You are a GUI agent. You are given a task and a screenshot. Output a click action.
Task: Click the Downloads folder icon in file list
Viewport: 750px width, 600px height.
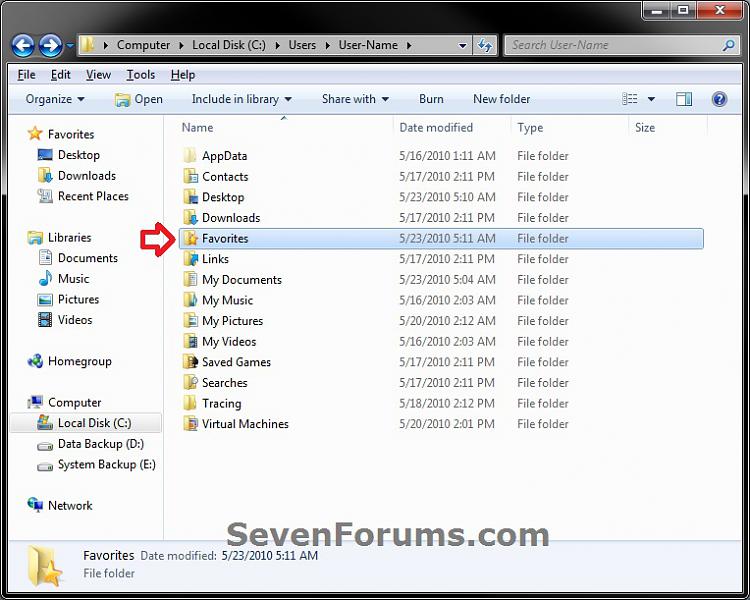(190, 217)
